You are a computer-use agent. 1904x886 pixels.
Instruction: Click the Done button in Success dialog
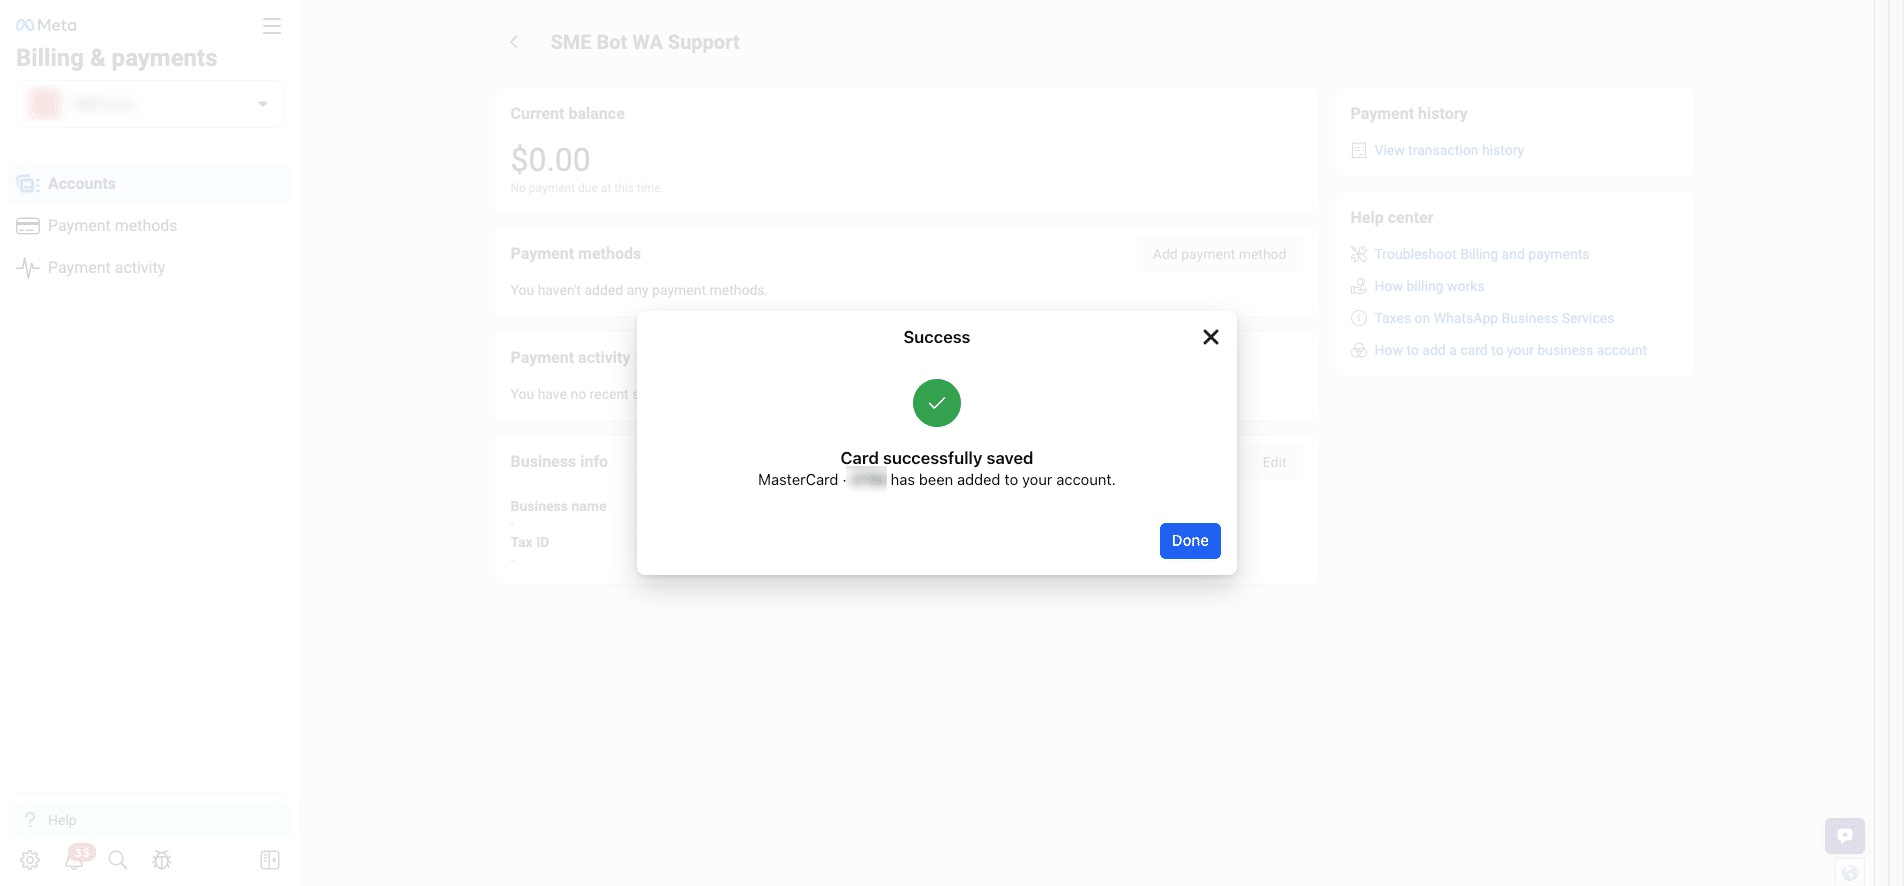(x=1190, y=541)
